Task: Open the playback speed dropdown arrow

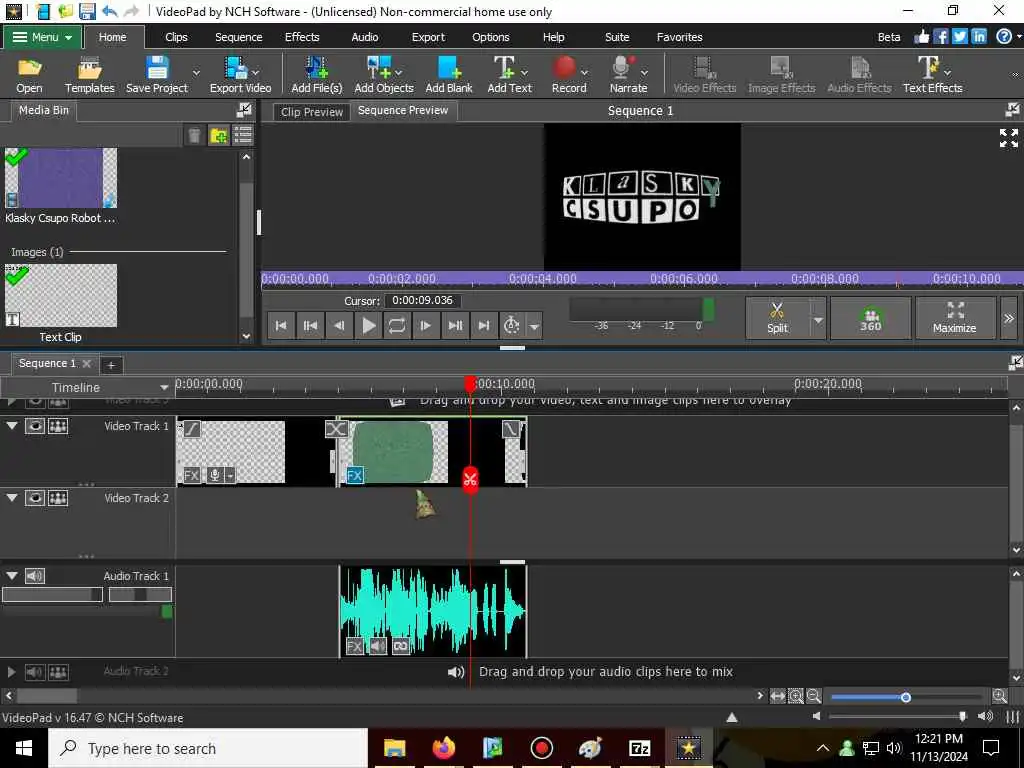Action: coord(534,326)
